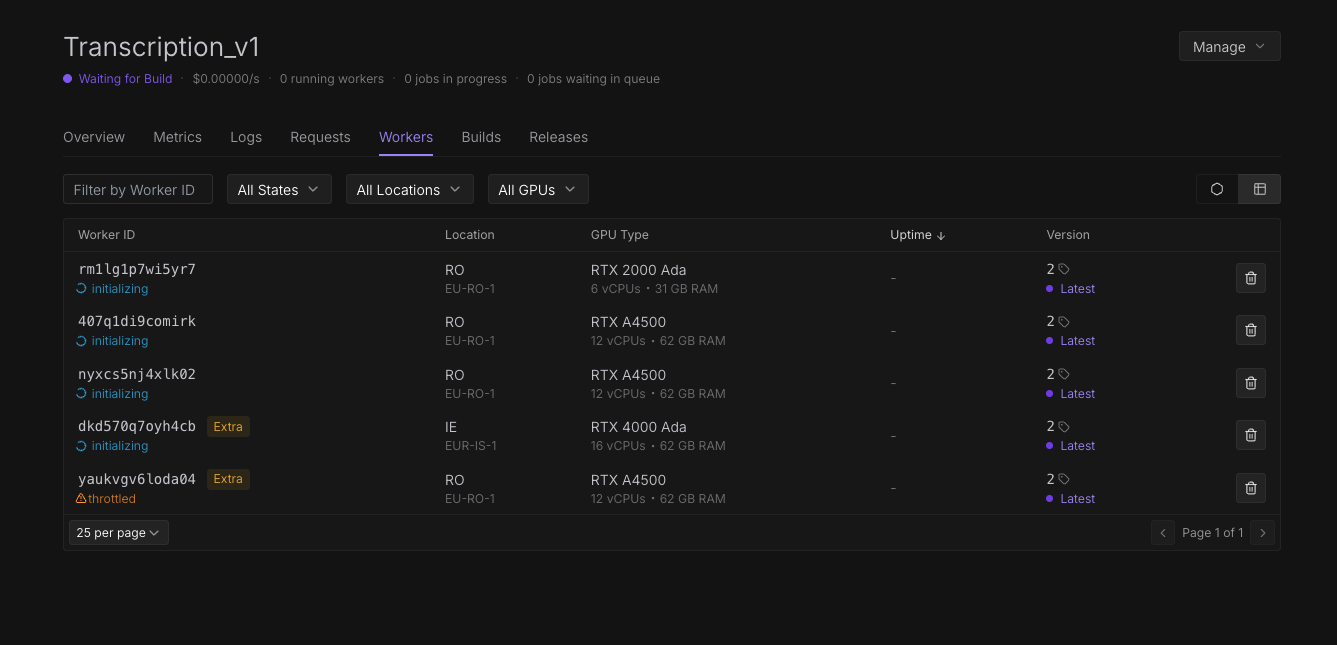Go to next page of workers
This screenshot has height=645, width=1337.
tap(1263, 533)
